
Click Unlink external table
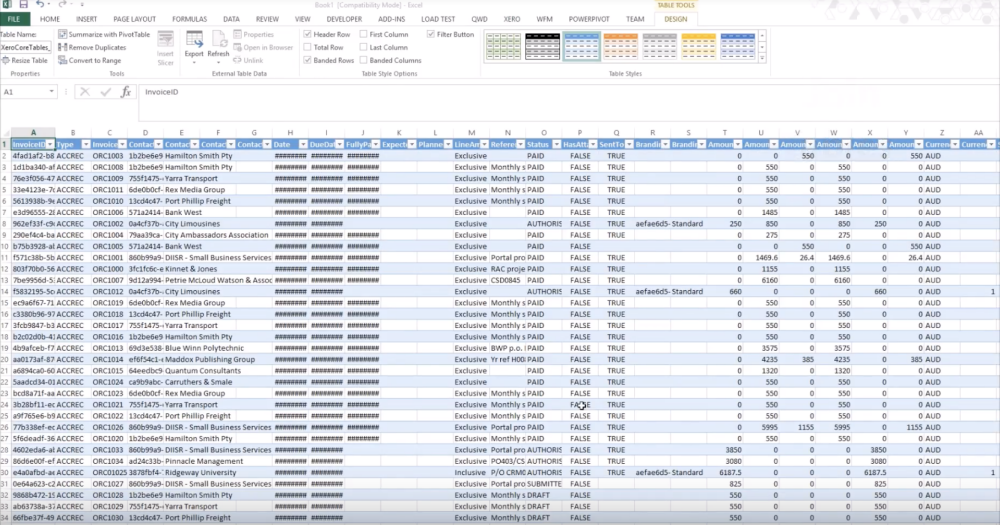tap(248, 61)
